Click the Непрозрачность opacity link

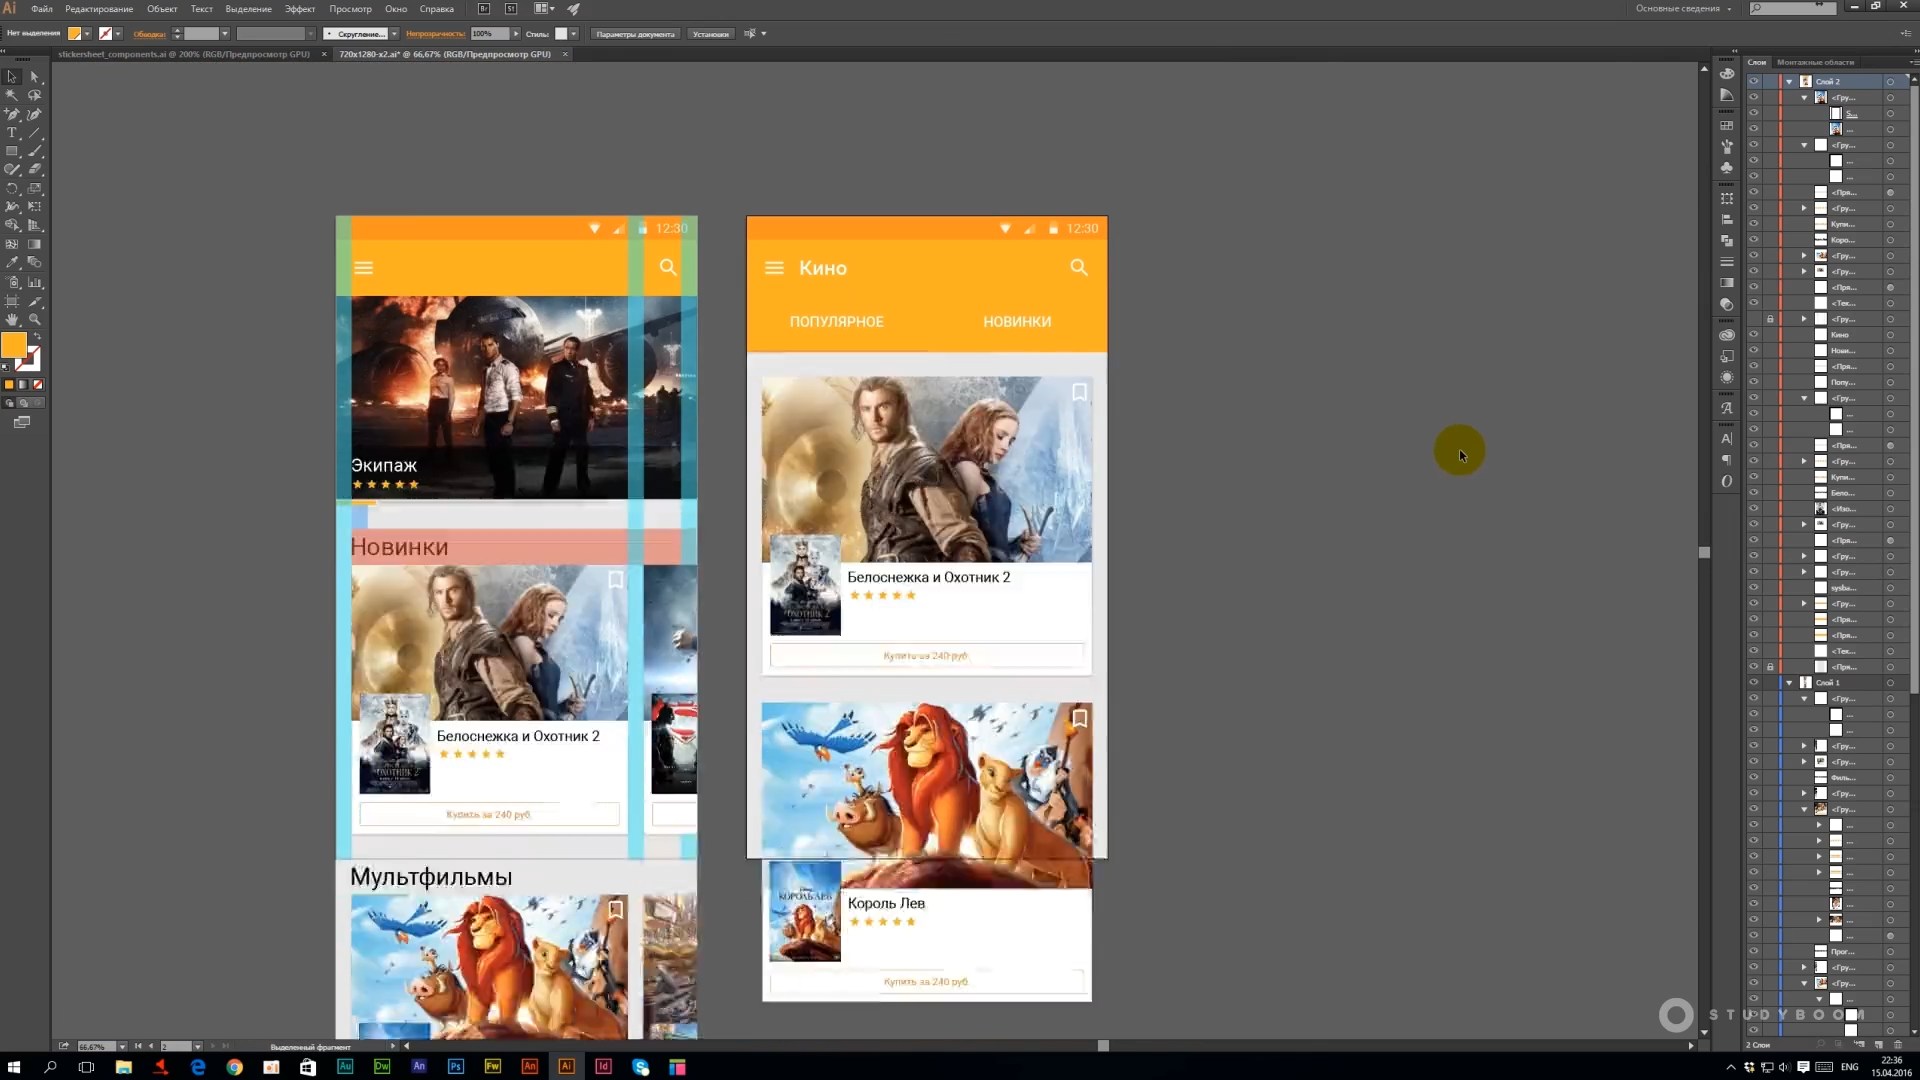tap(435, 34)
